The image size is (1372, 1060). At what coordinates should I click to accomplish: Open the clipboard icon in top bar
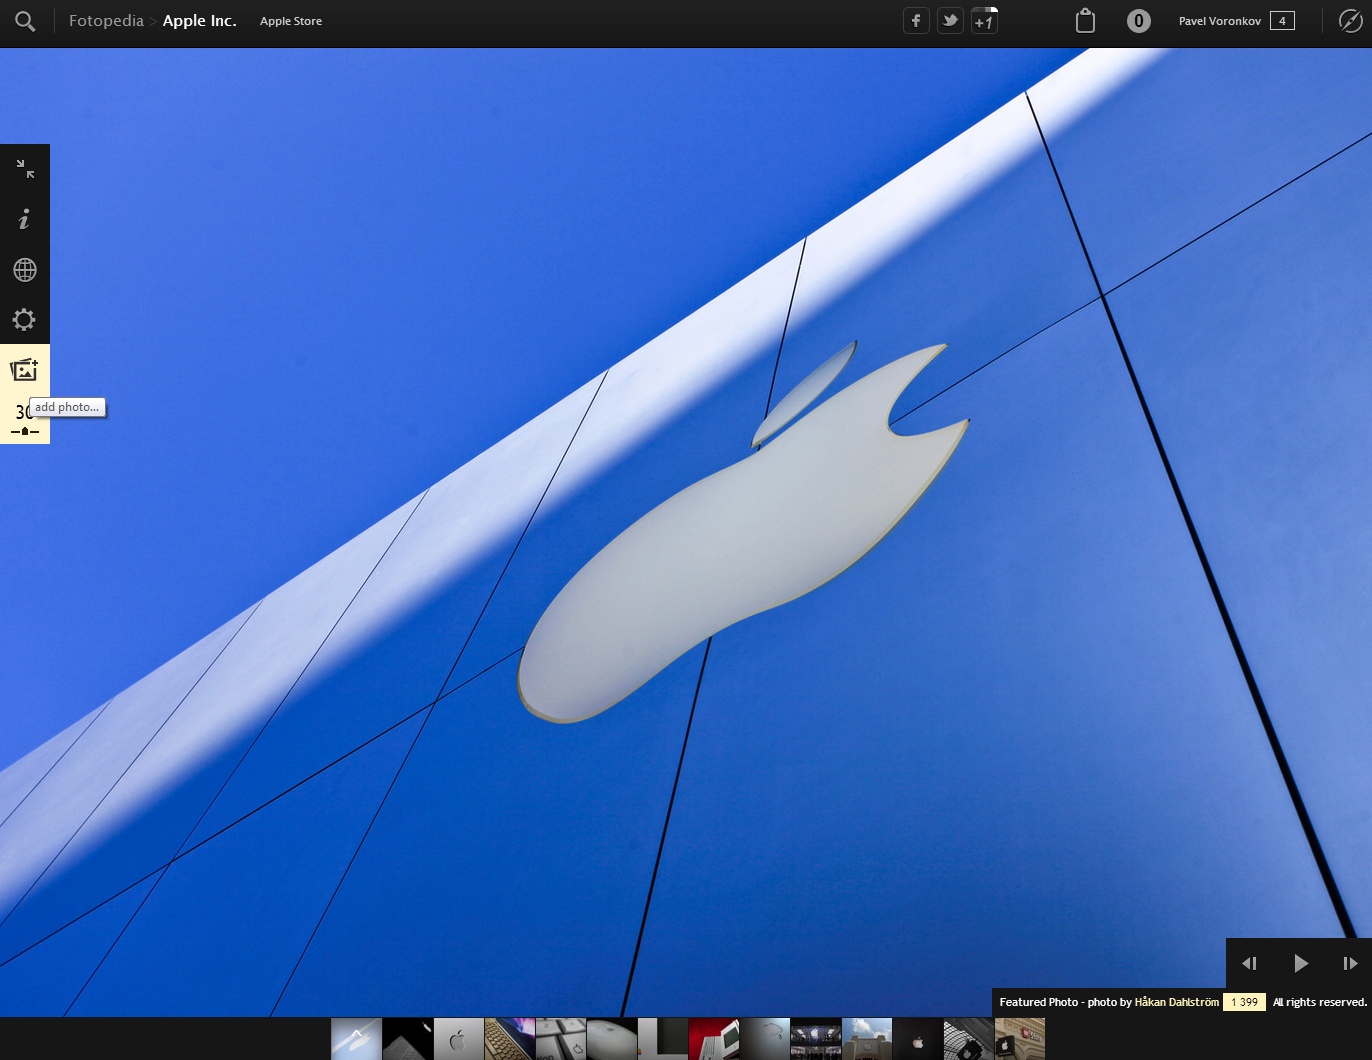click(x=1085, y=21)
